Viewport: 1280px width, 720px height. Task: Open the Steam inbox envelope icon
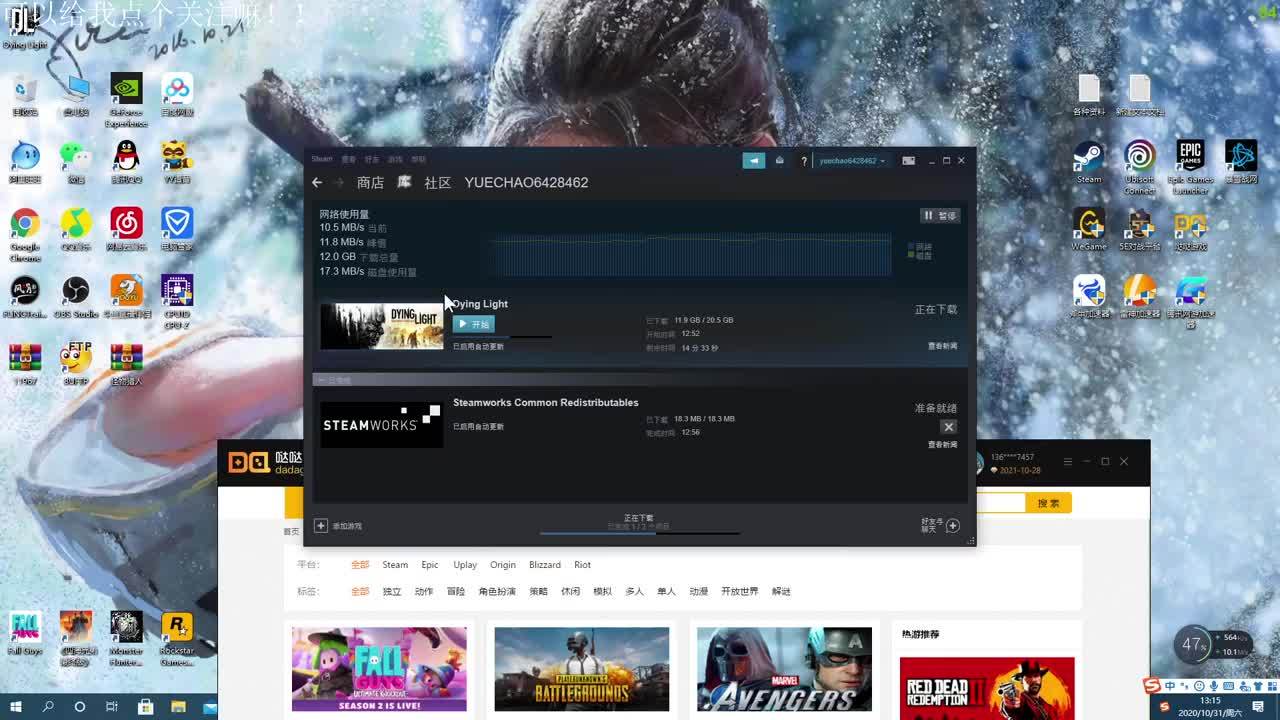779,161
